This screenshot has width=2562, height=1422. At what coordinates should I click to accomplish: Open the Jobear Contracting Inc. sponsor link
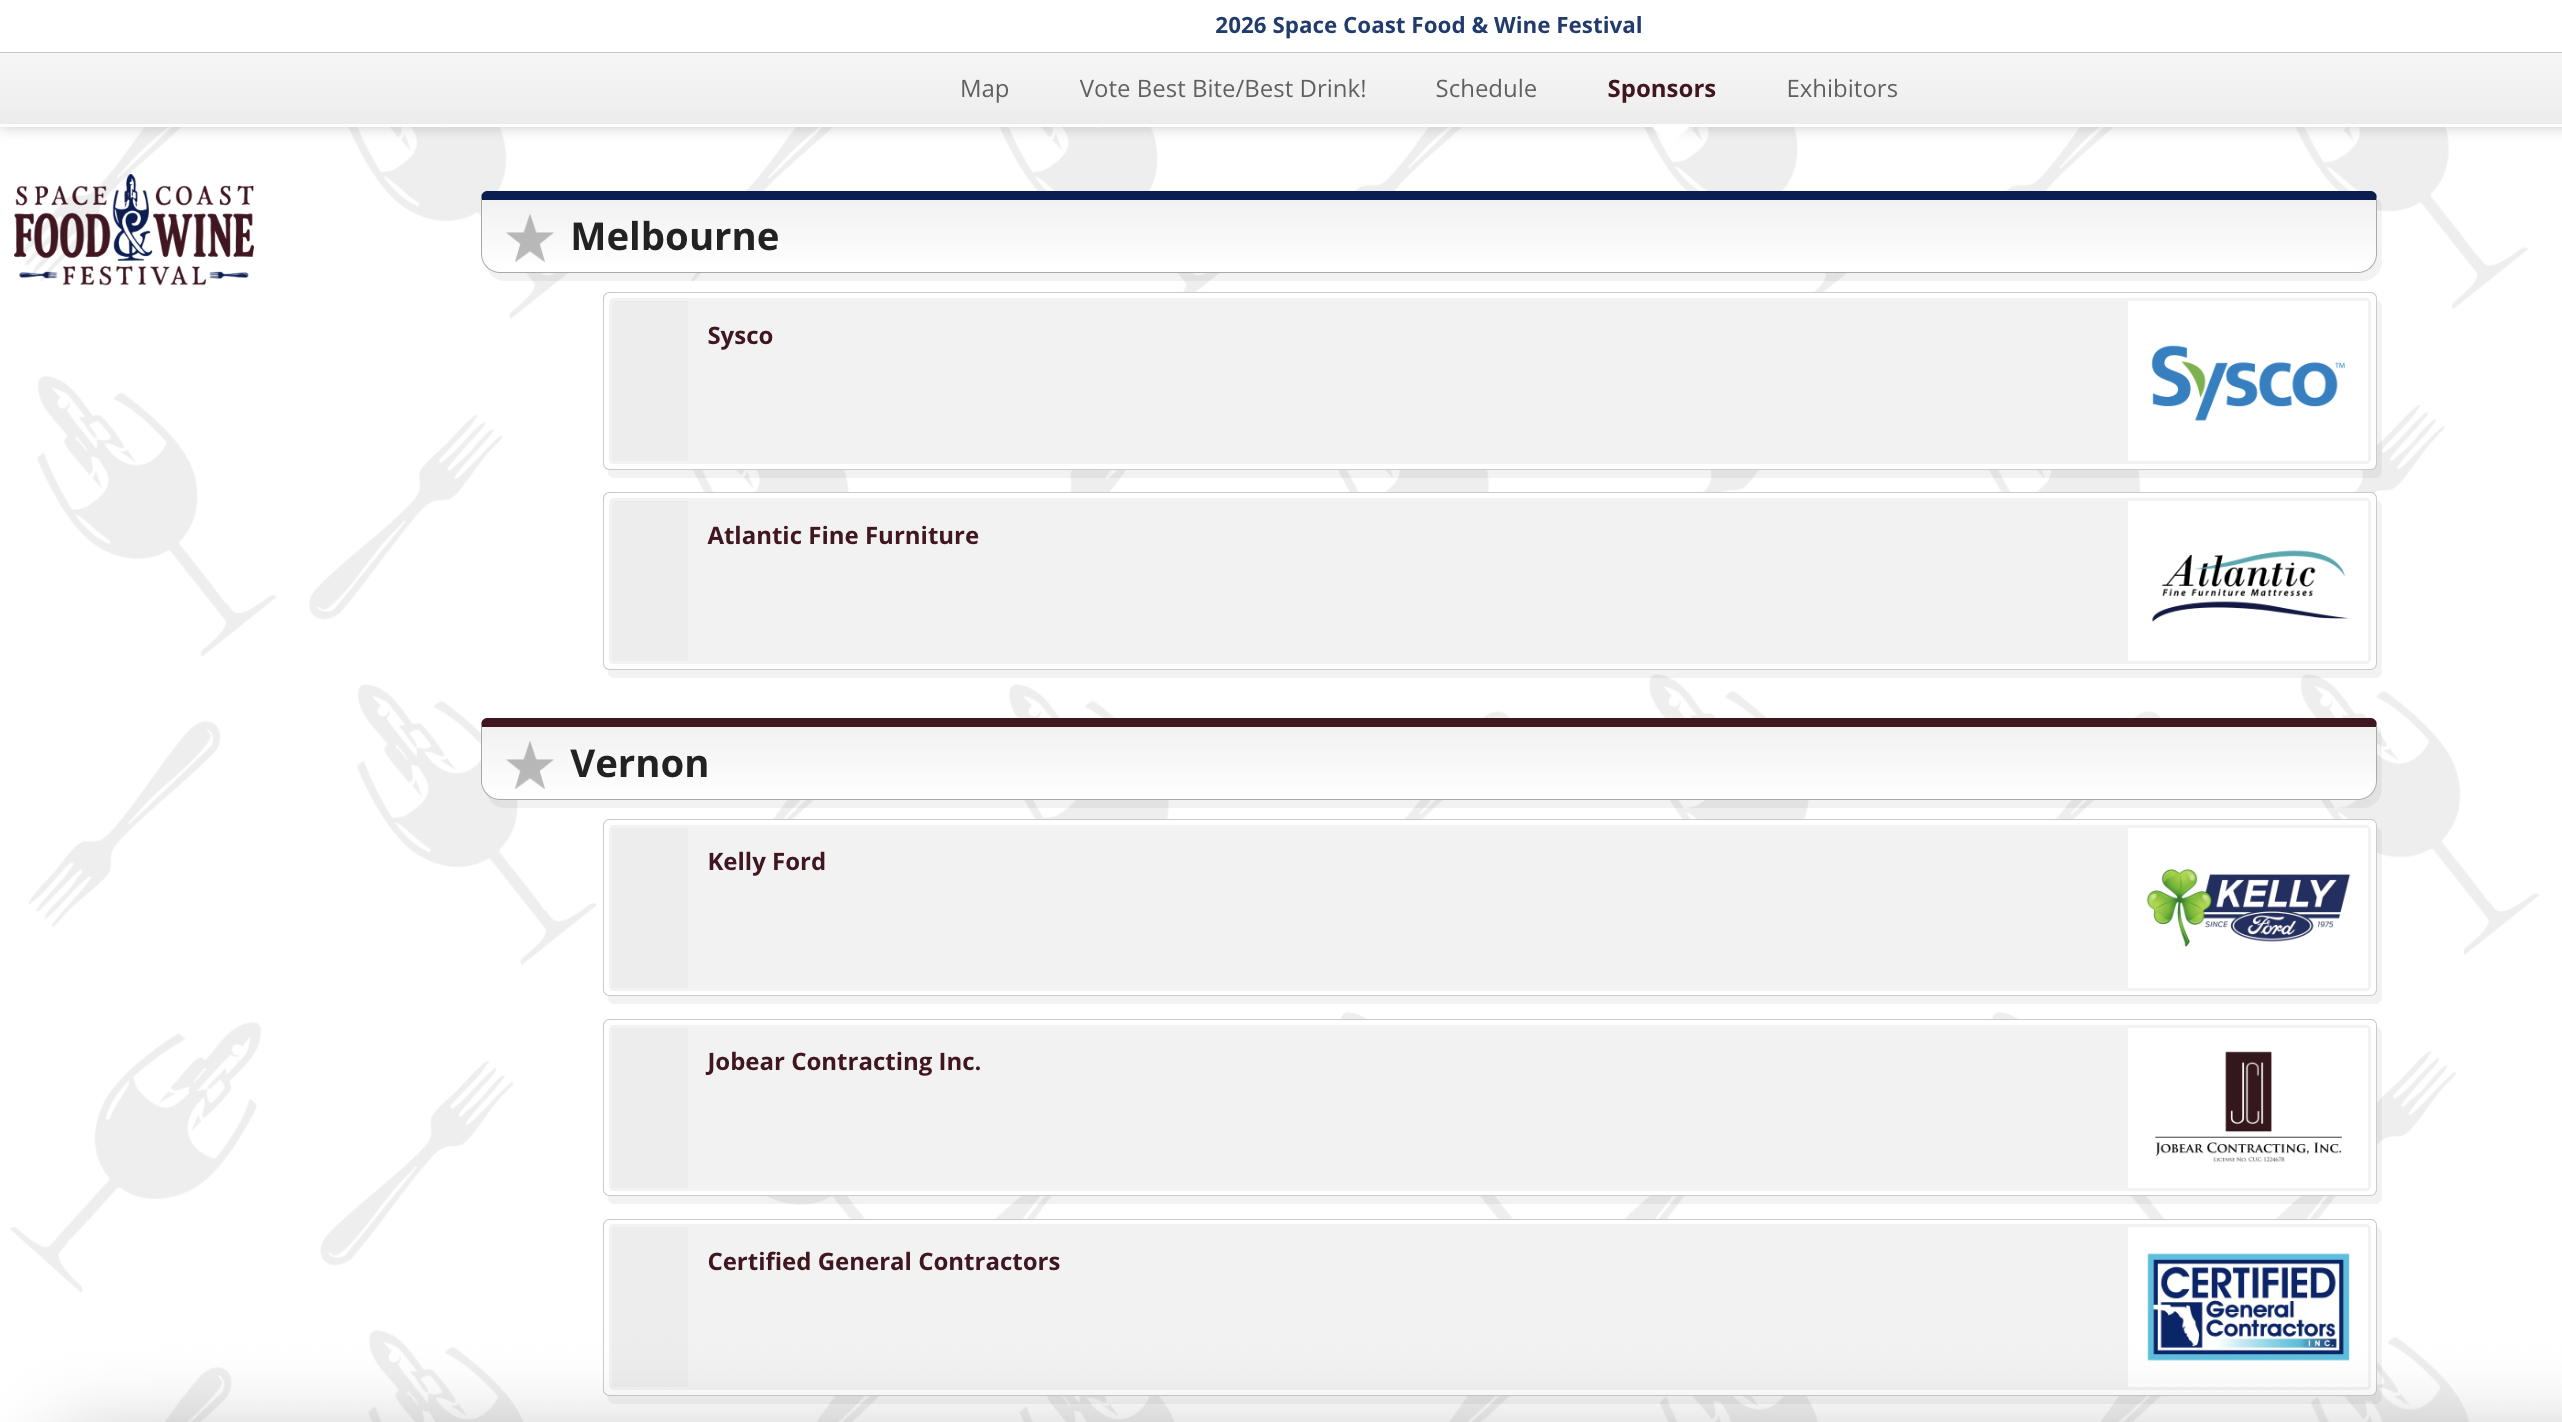pyautogui.click(x=843, y=1062)
